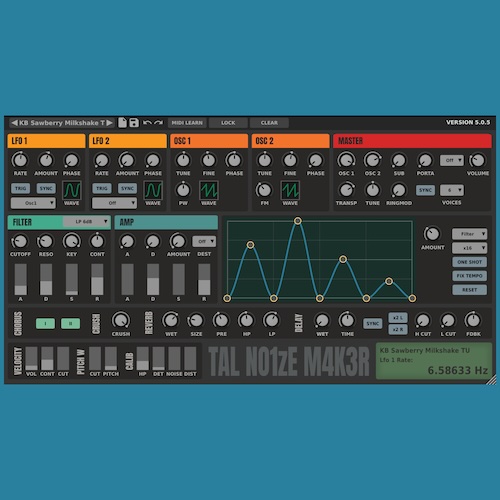Click the Fix Tempo button
500x500 pixels.
(x=469, y=276)
